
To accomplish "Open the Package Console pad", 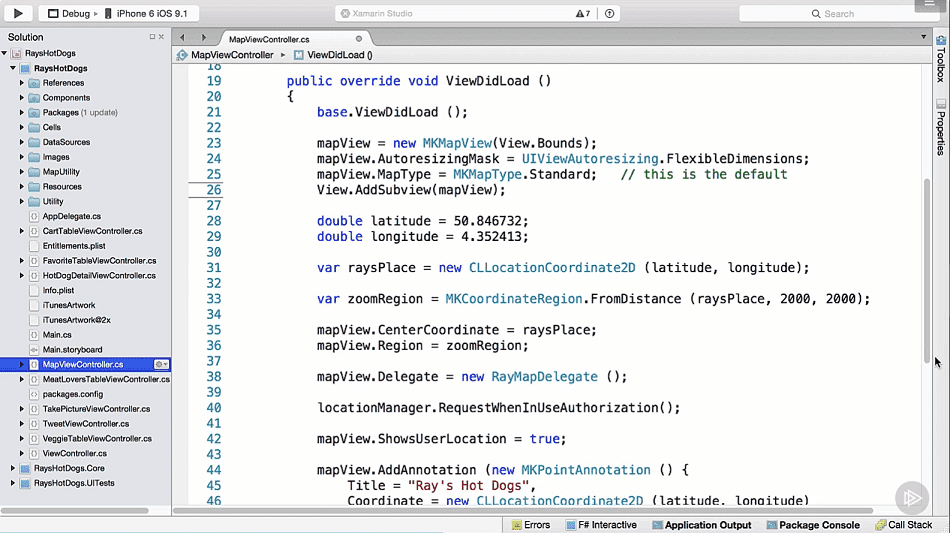I will point(812,525).
